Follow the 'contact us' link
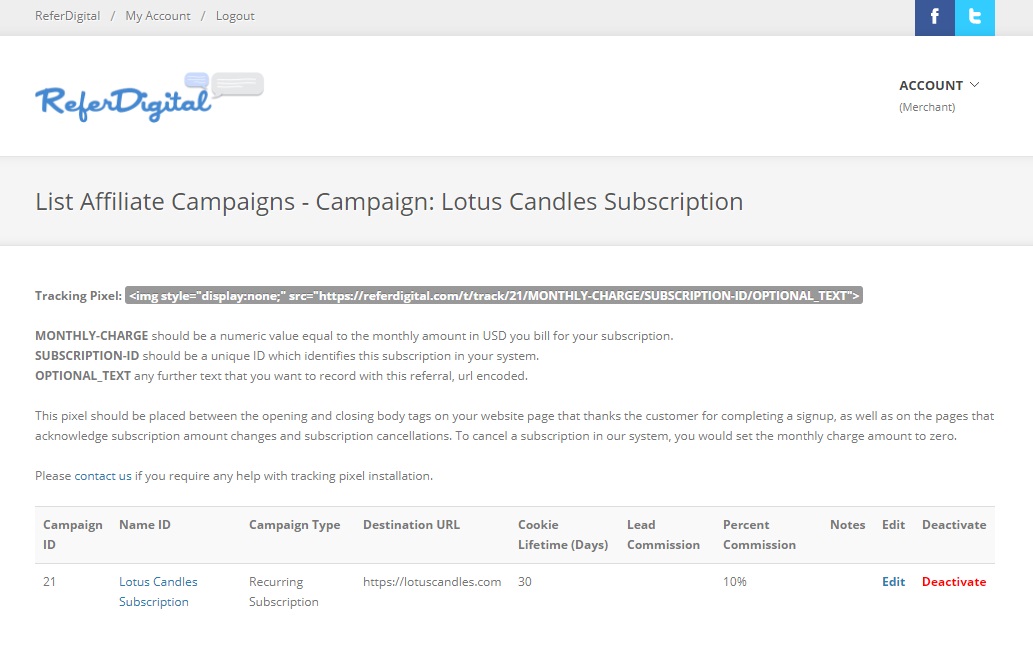The image size is (1033, 660). [103, 476]
